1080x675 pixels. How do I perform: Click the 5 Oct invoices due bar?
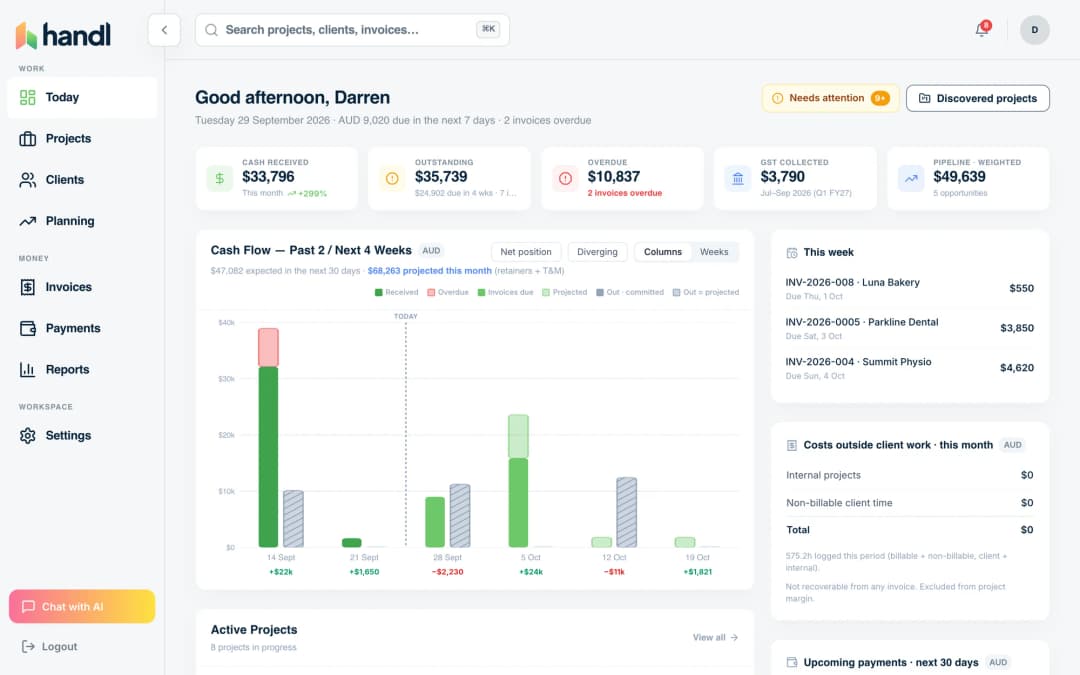tap(518, 503)
